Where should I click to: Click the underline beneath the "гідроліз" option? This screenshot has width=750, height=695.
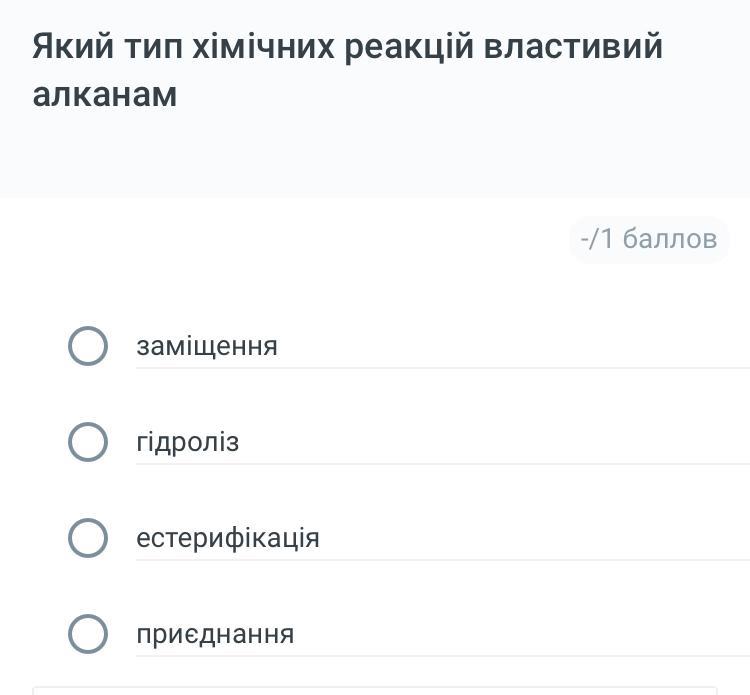(x=440, y=464)
